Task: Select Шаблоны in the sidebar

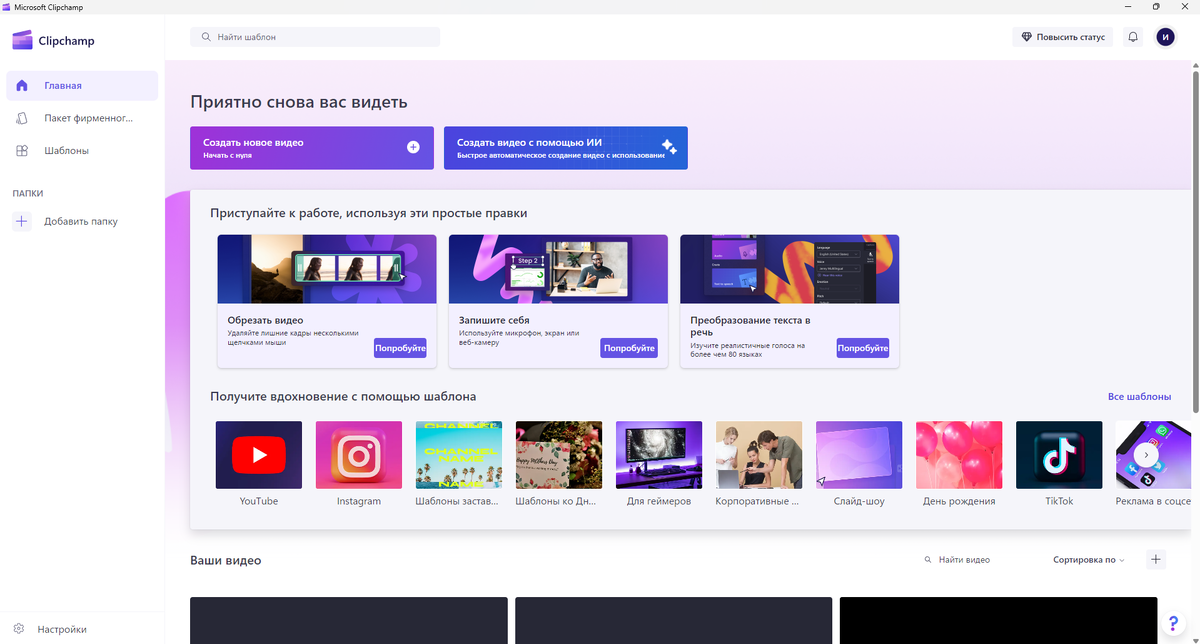Action: 82,151
